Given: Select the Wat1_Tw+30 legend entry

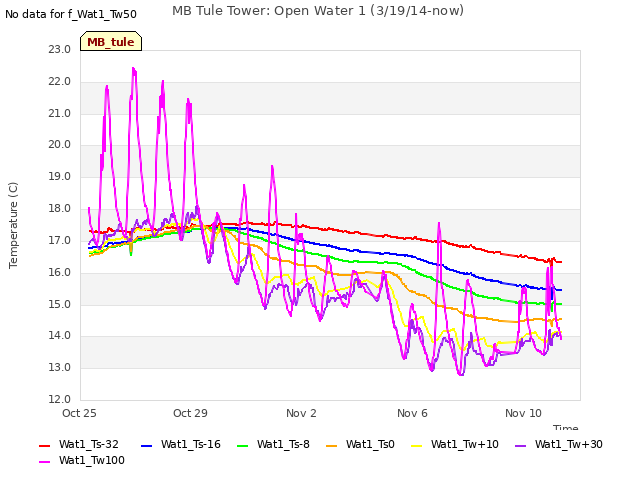Looking at the screenshot, I should (x=559, y=444).
